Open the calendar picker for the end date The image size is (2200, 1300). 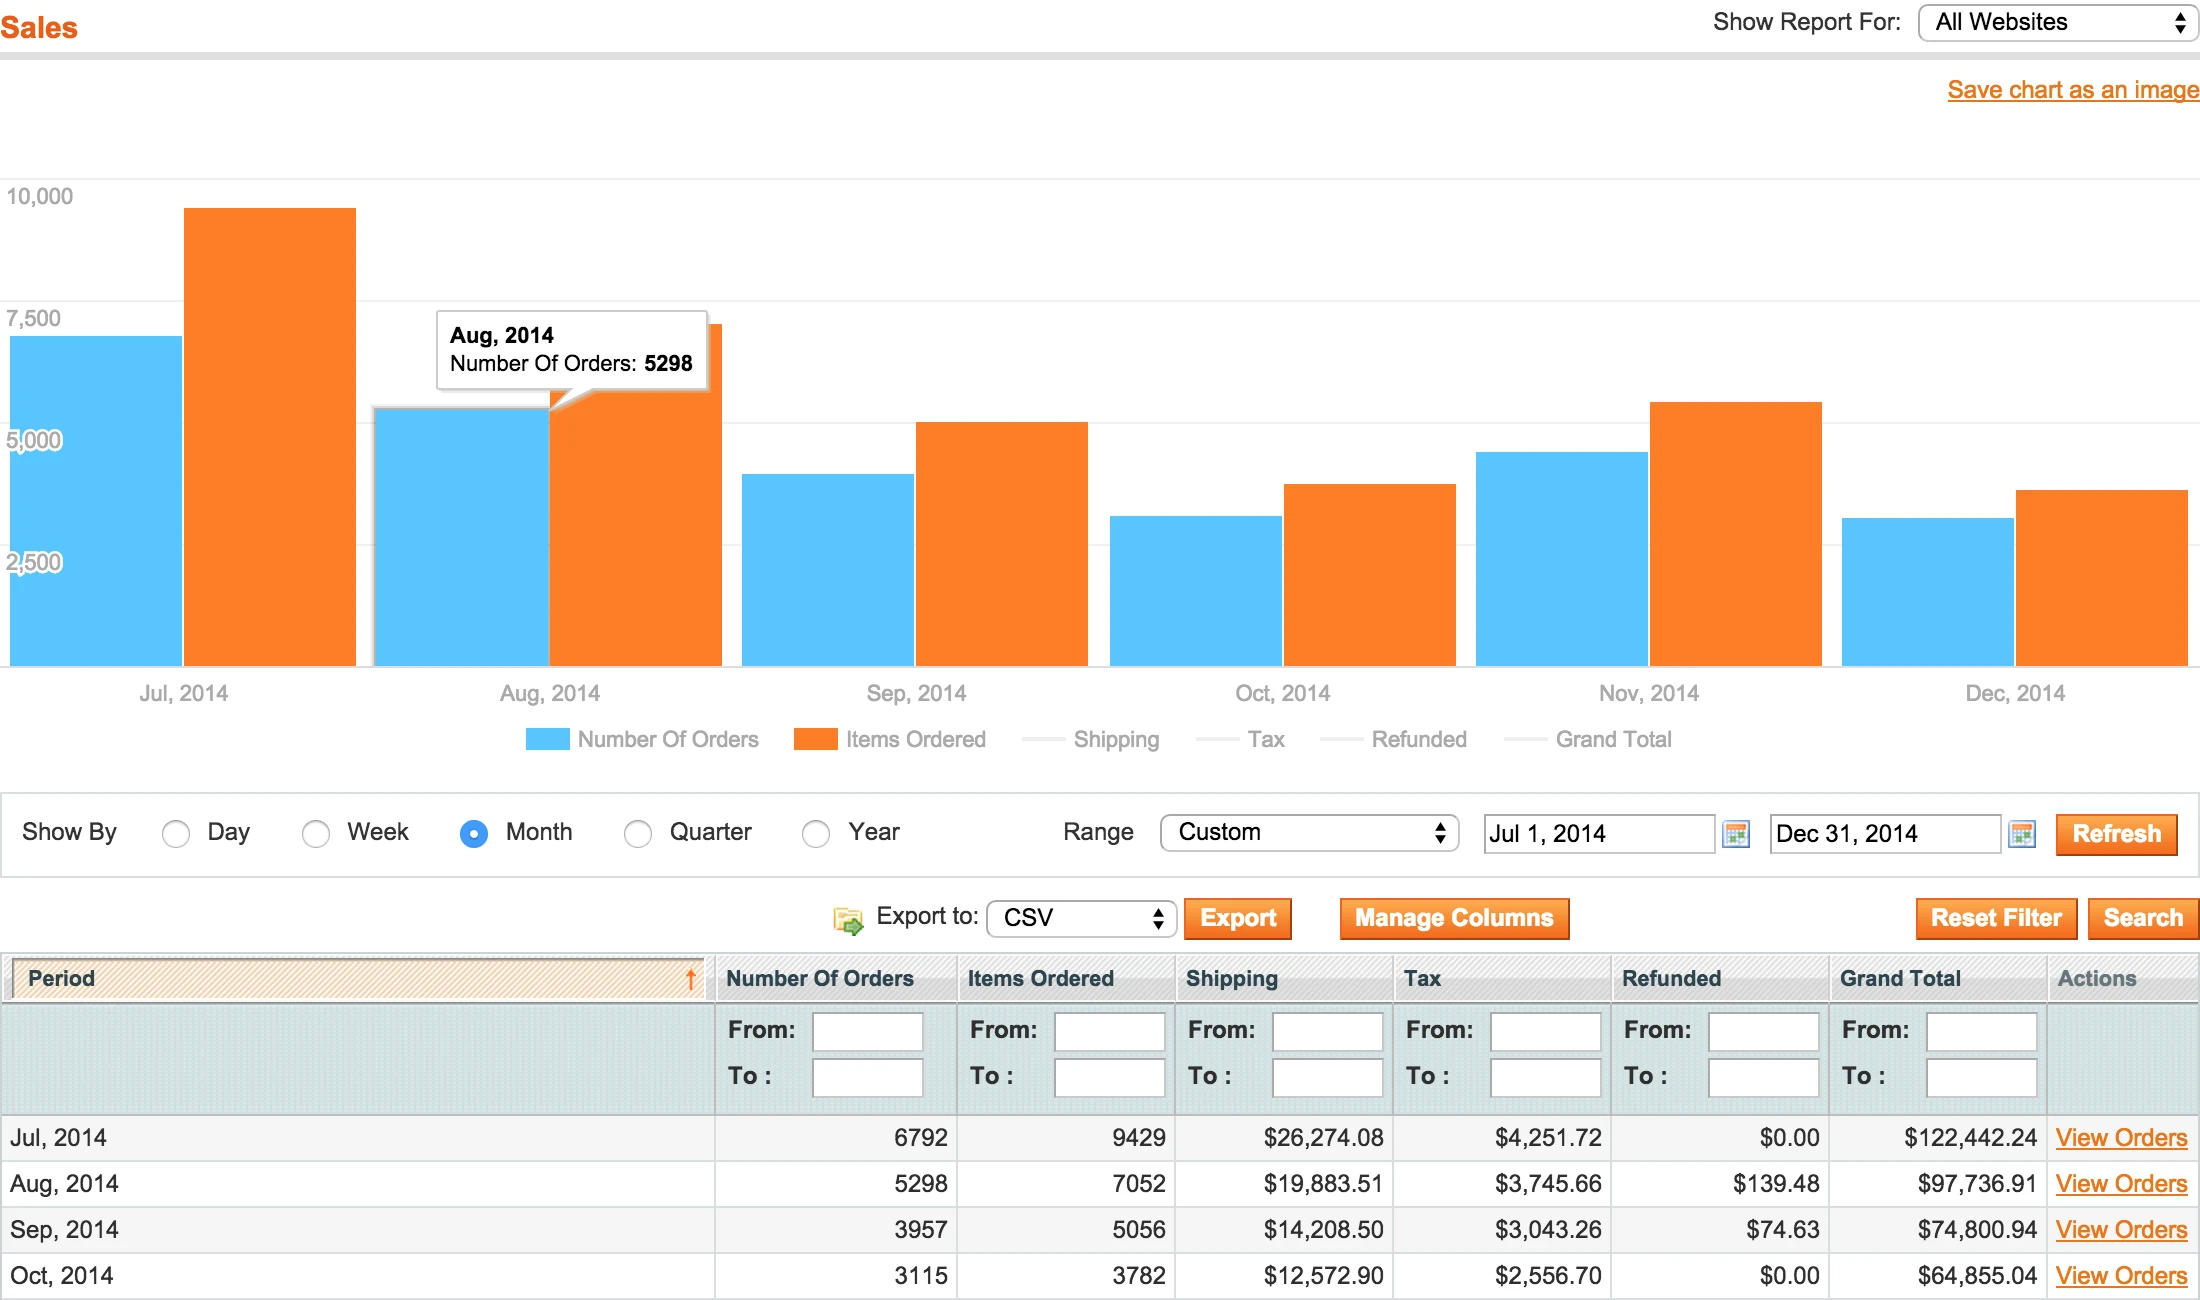point(2023,833)
